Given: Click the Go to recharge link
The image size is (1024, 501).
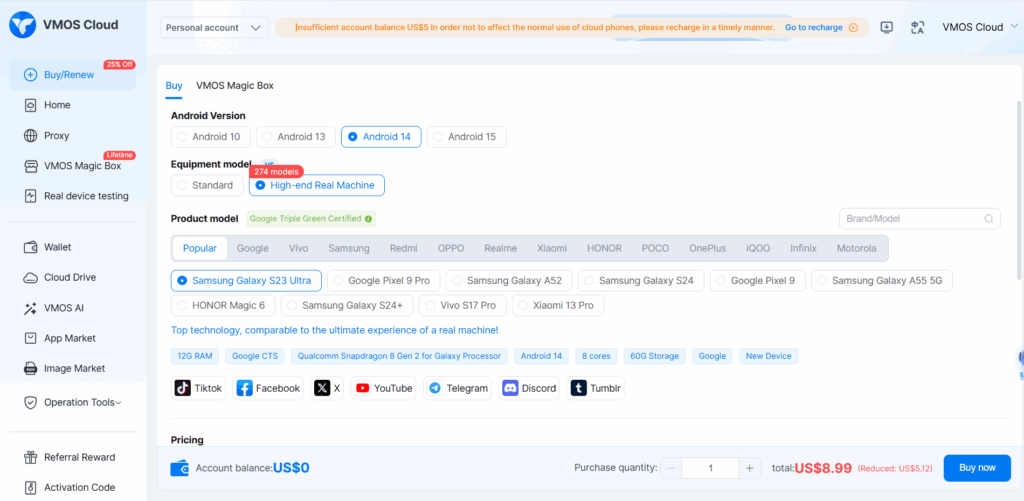Looking at the screenshot, I should pyautogui.click(x=813, y=28).
